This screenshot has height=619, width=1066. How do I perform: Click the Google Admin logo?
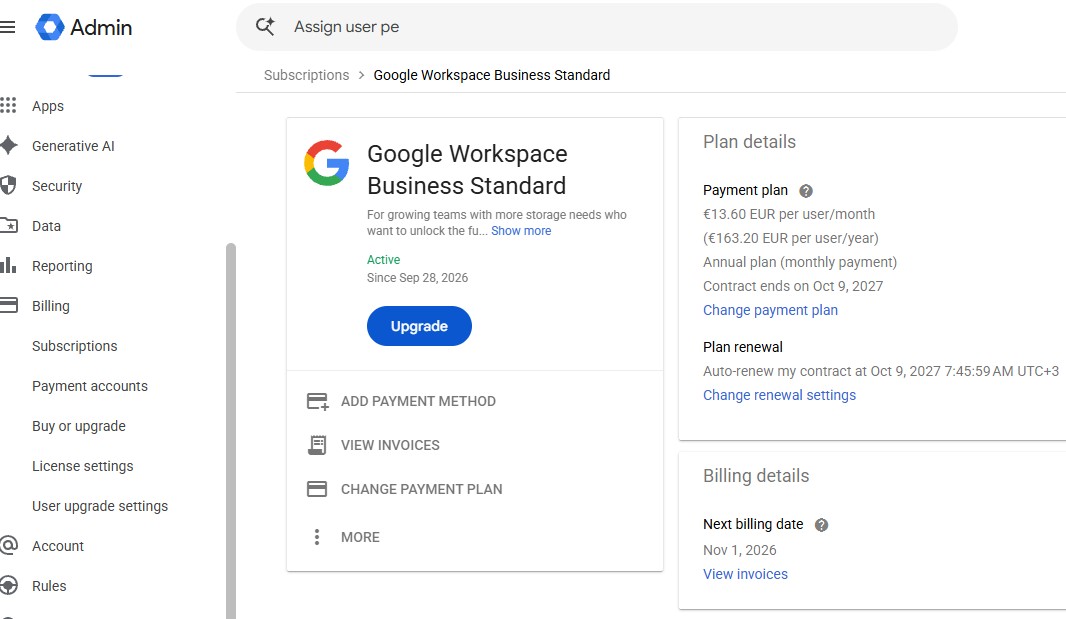point(84,27)
